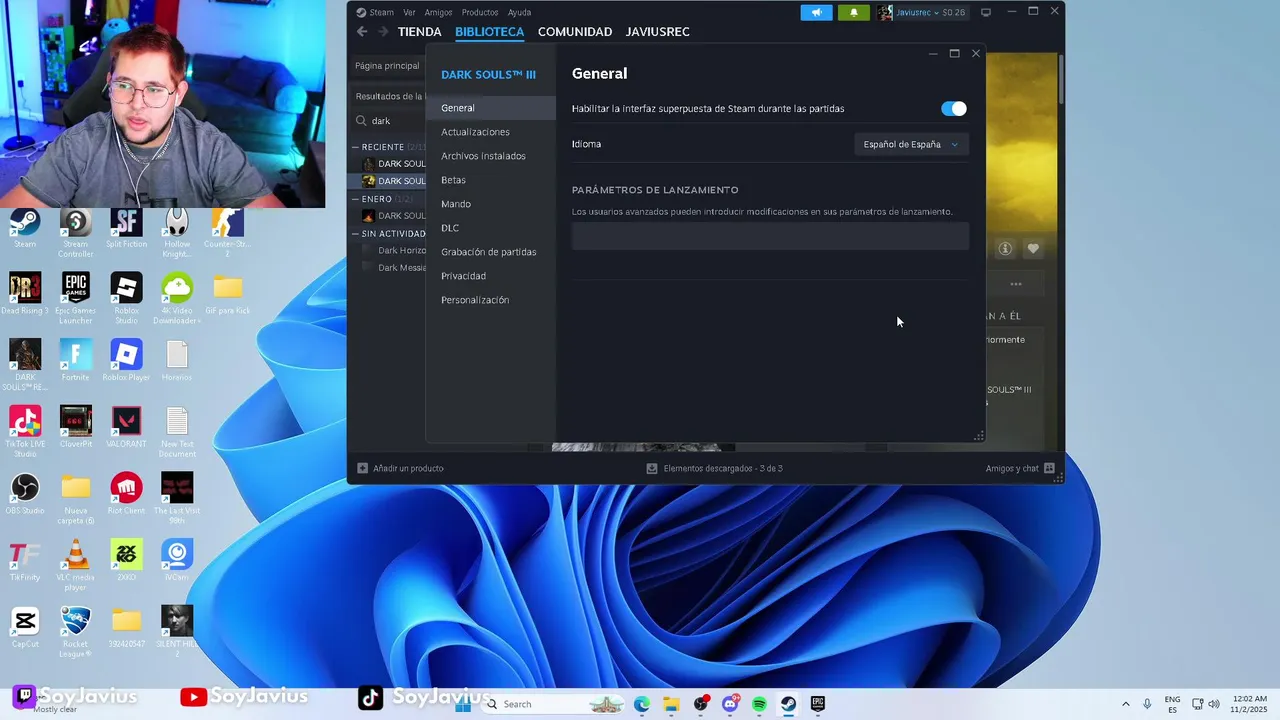Click the game info circle icon
1280x720 pixels.
pos(1005,249)
